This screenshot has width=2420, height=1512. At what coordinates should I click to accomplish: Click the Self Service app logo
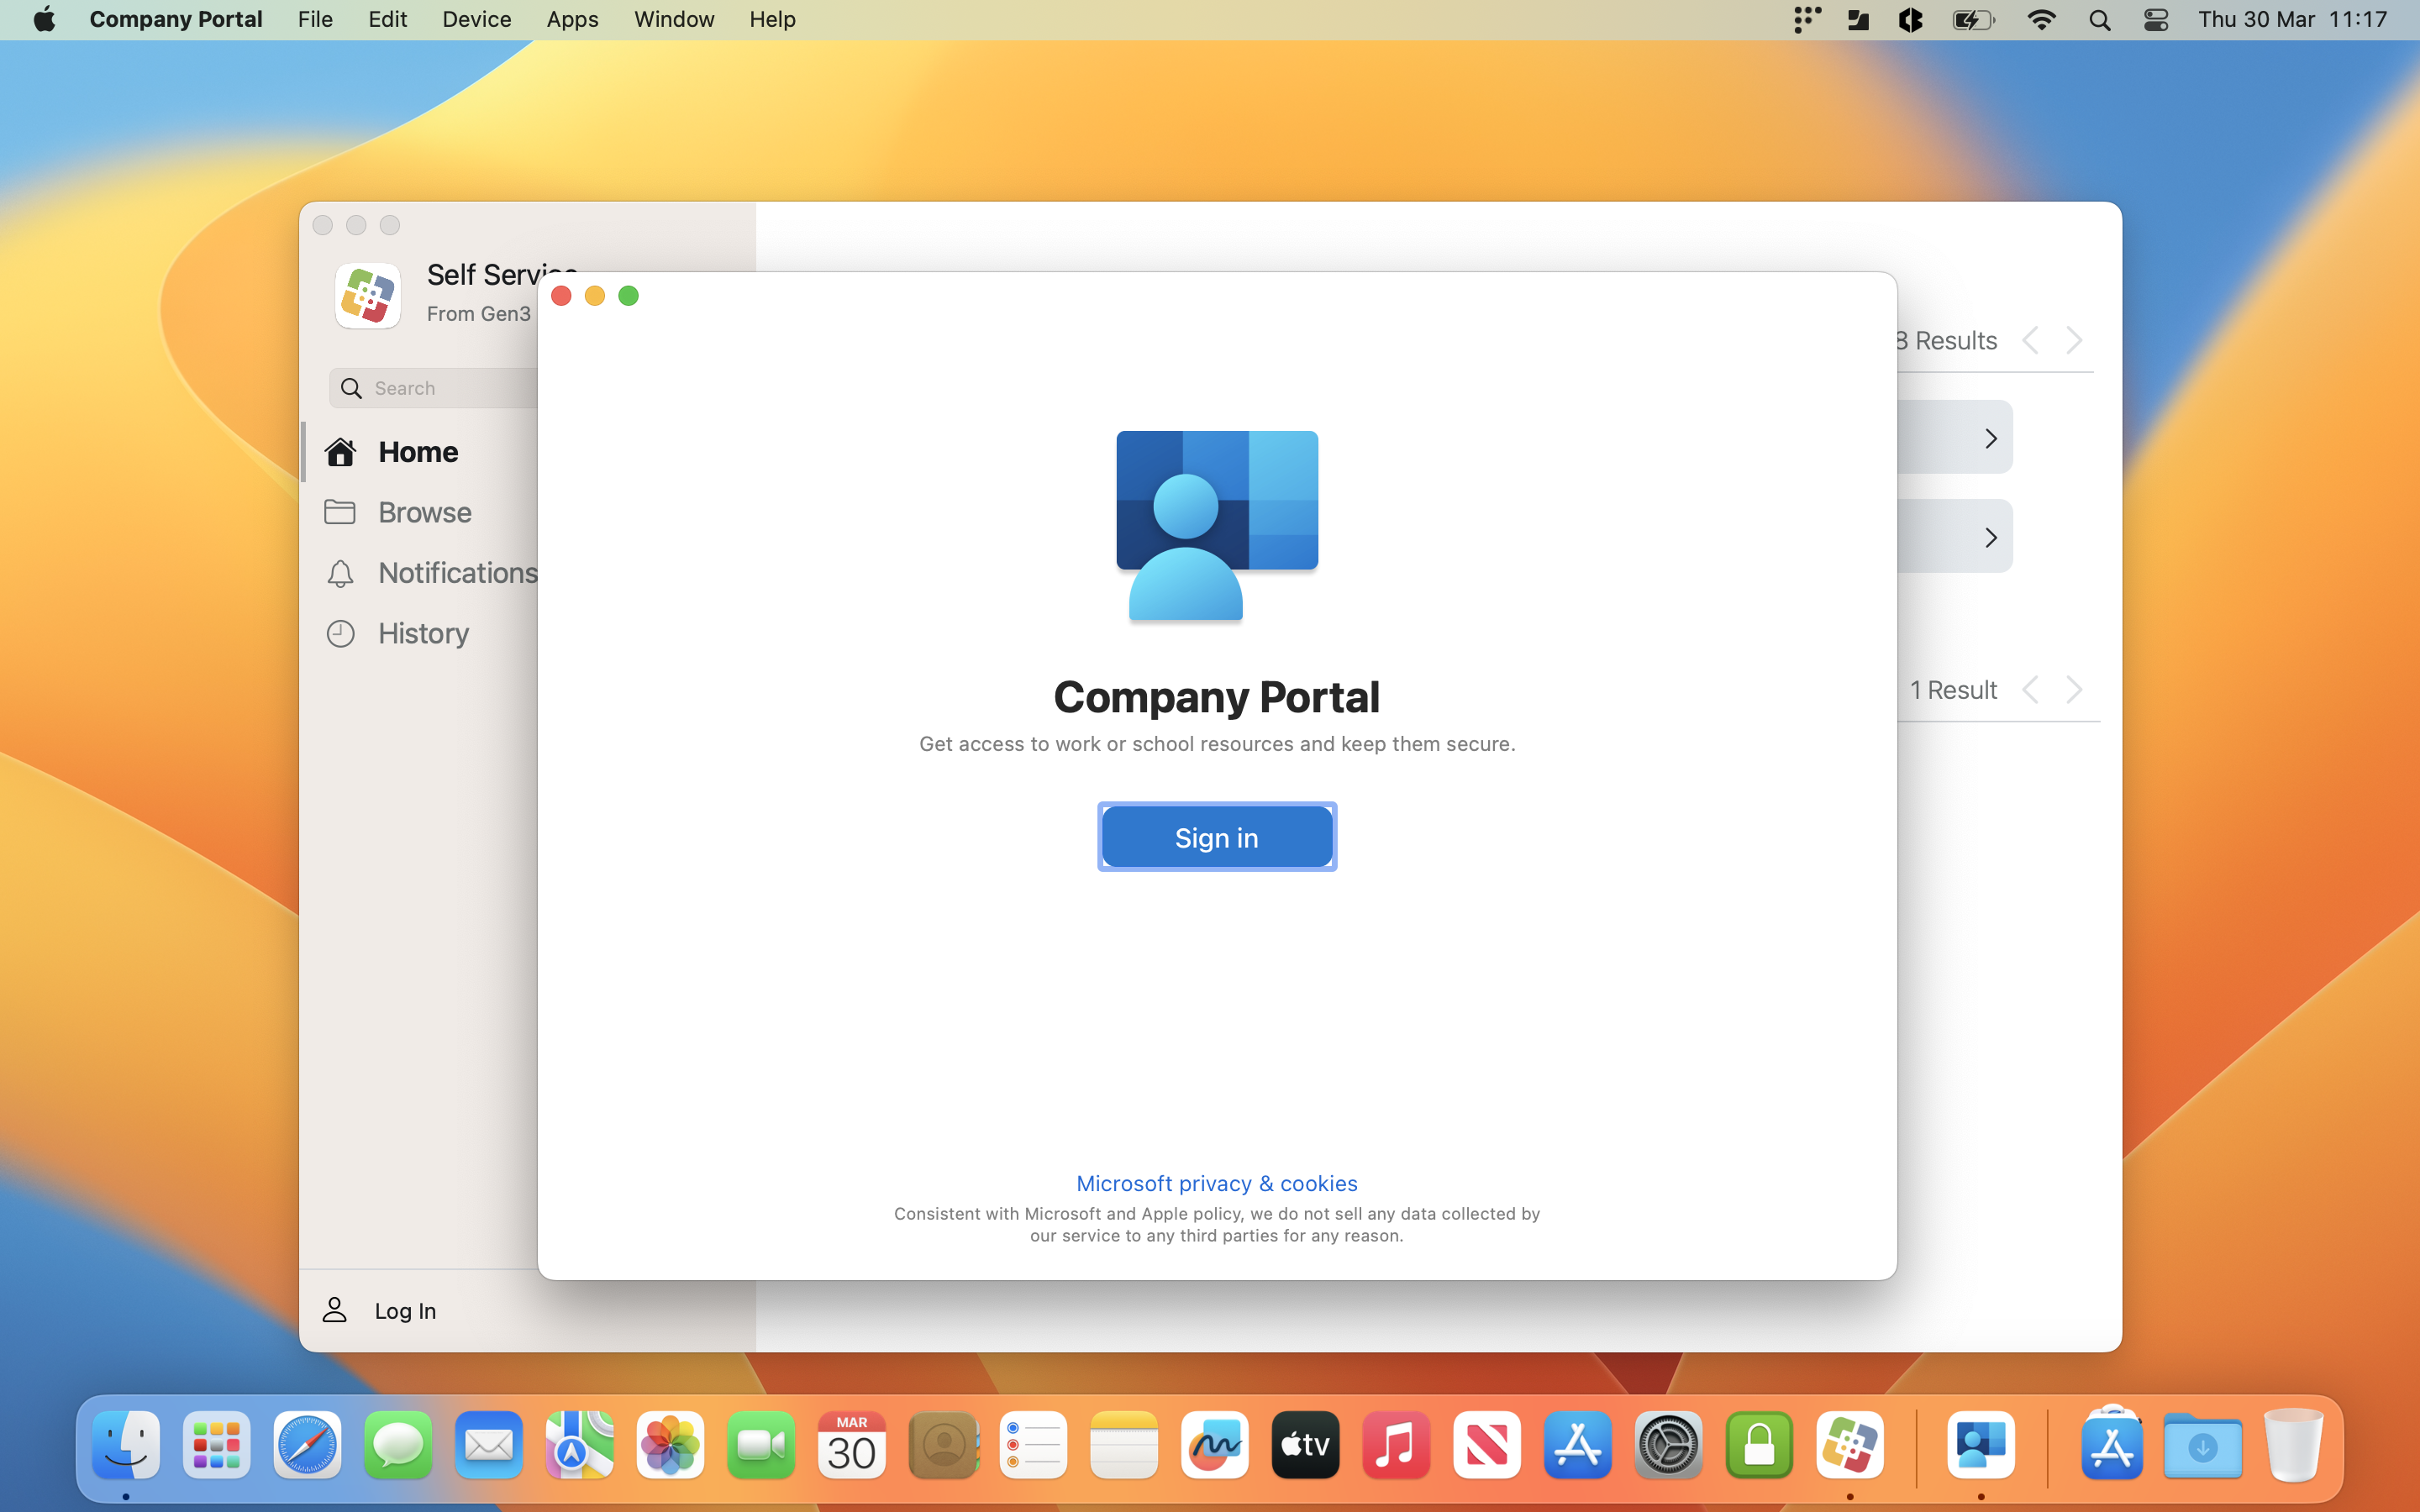367,296
